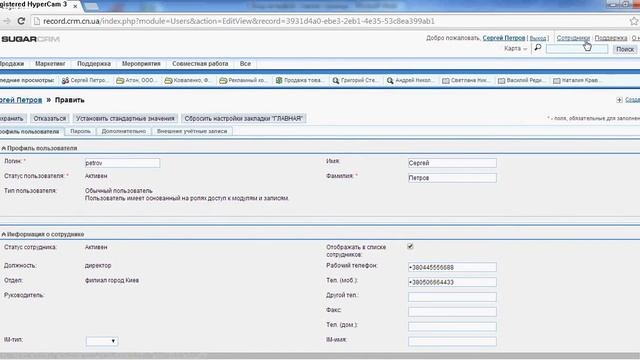Collapse the Профиль пользователя panel
The width and height of the screenshot is (640, 360).
tap(4, 148)
